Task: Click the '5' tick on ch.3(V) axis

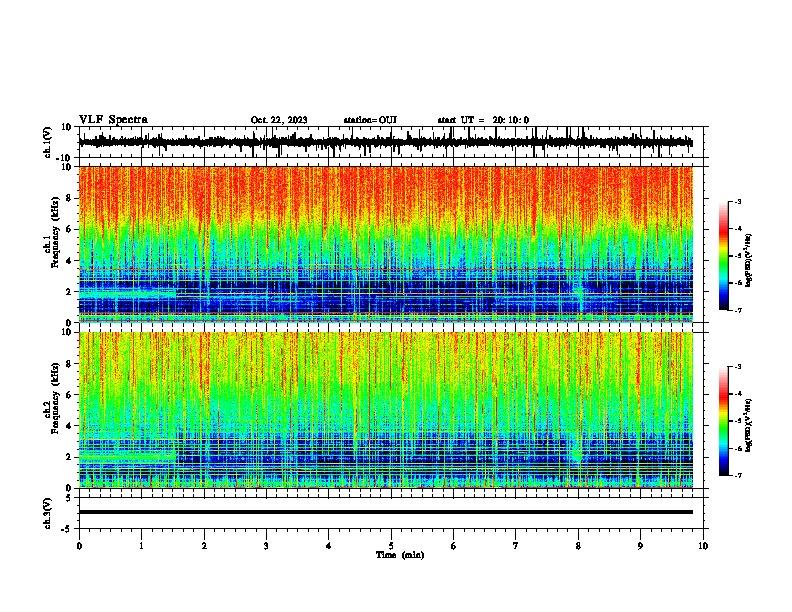Action: click(x=70, y=498)
